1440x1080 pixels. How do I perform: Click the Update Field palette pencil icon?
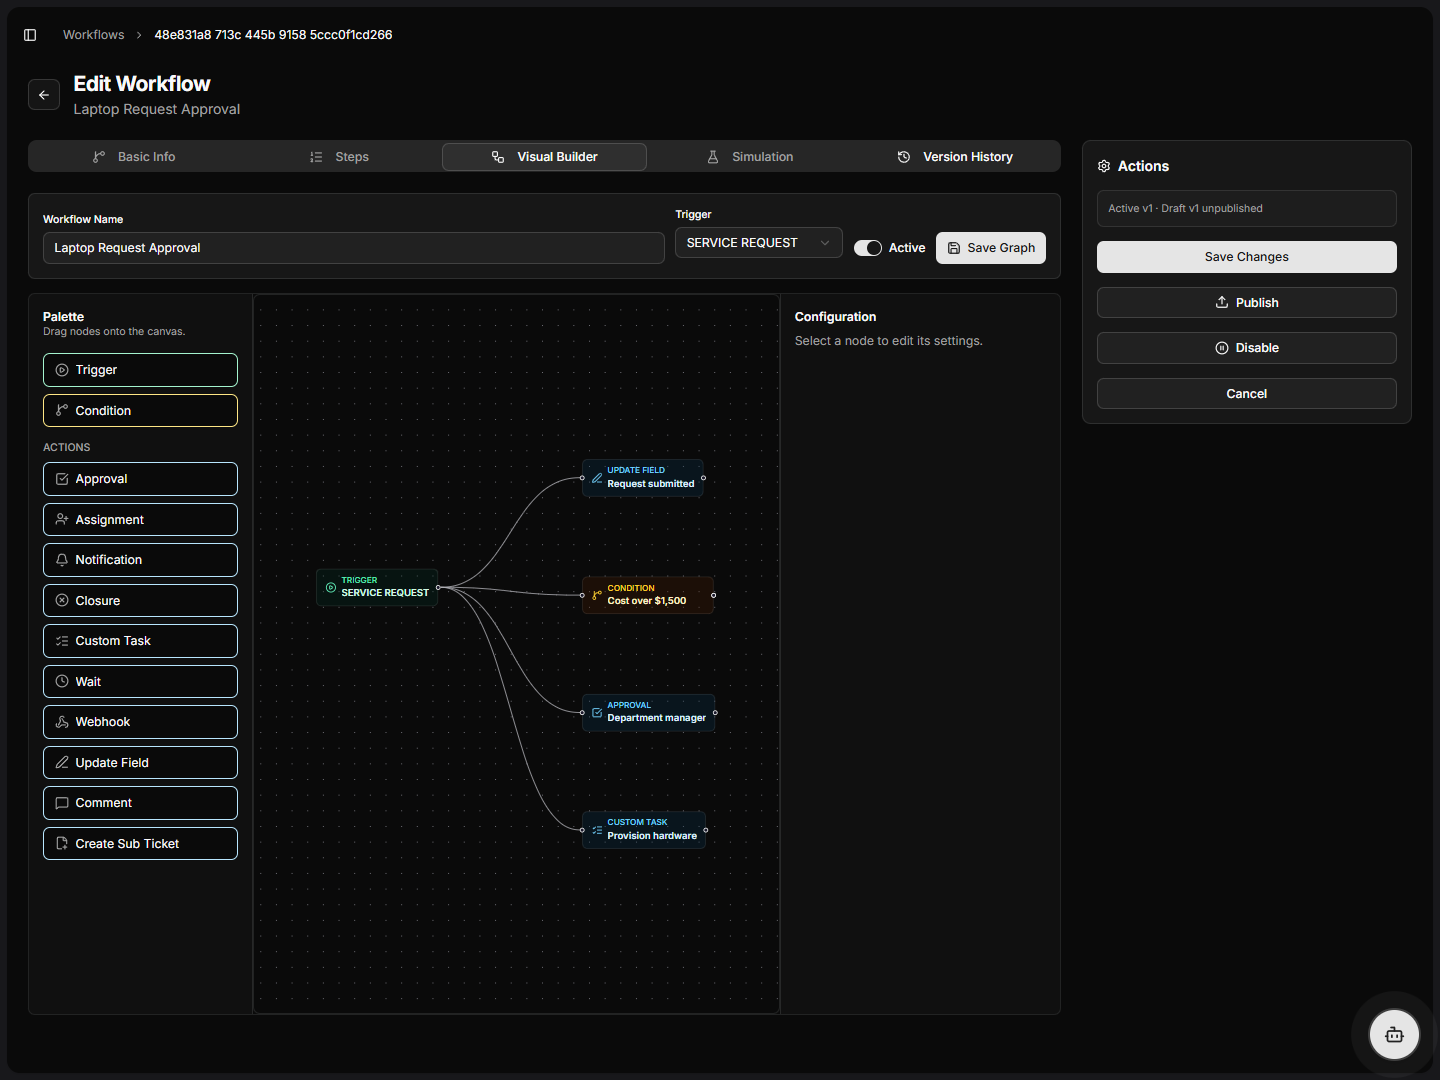(x=62, y=763)
